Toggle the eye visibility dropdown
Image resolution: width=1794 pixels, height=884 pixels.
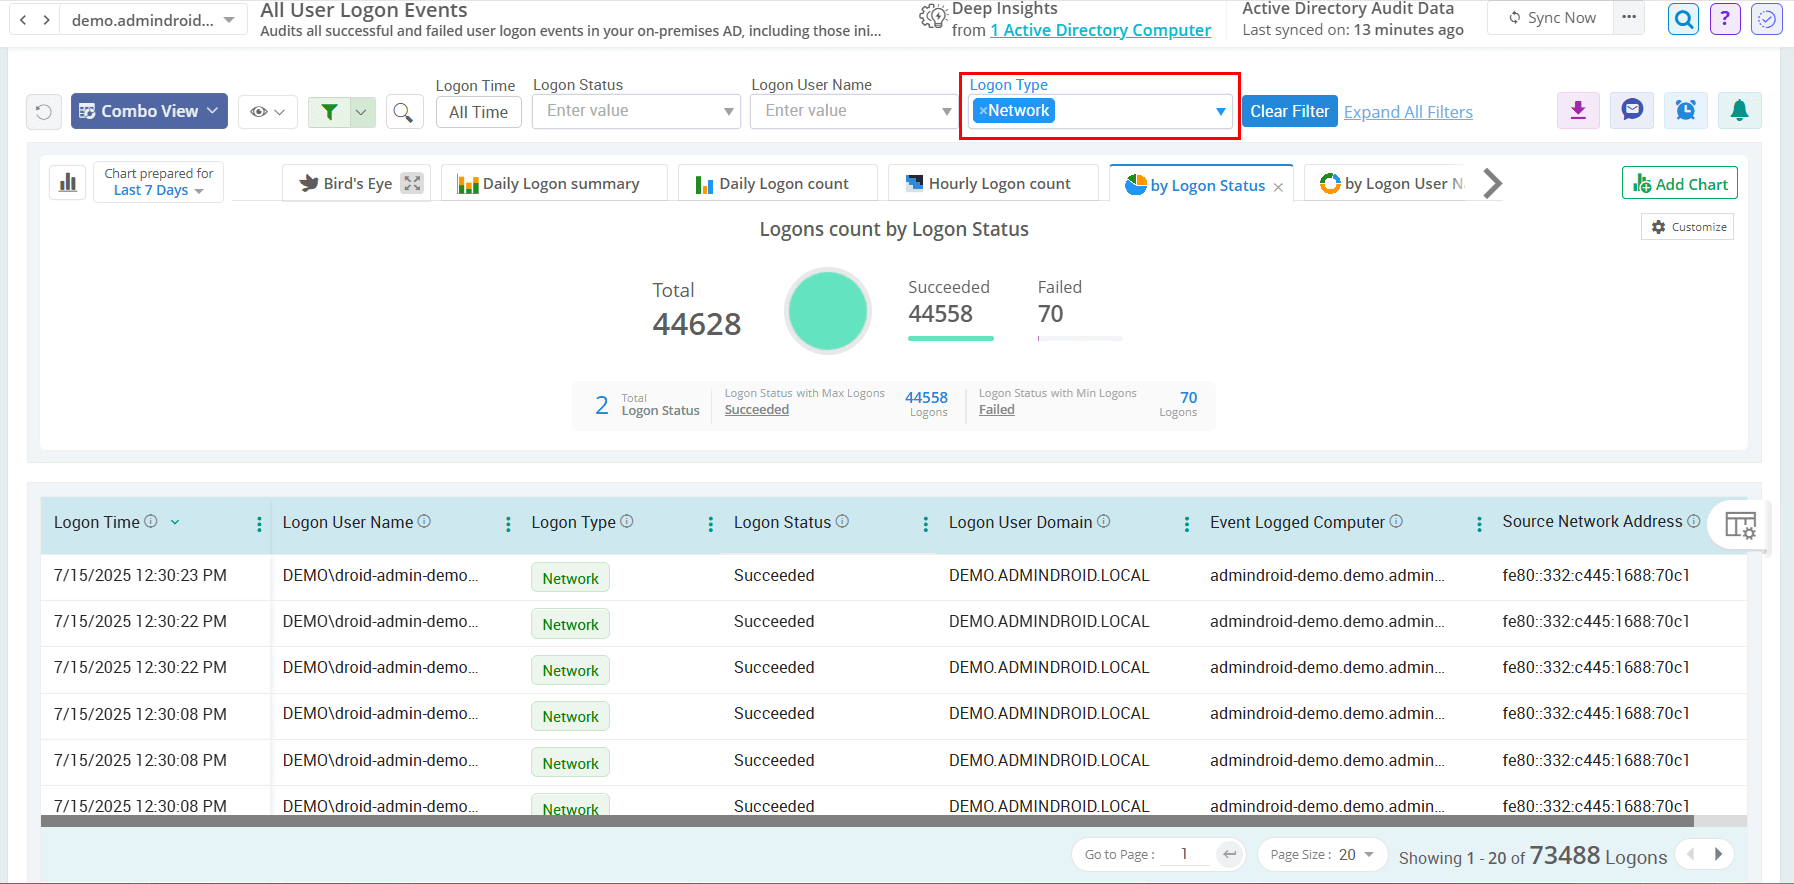(x=268, y=112)
